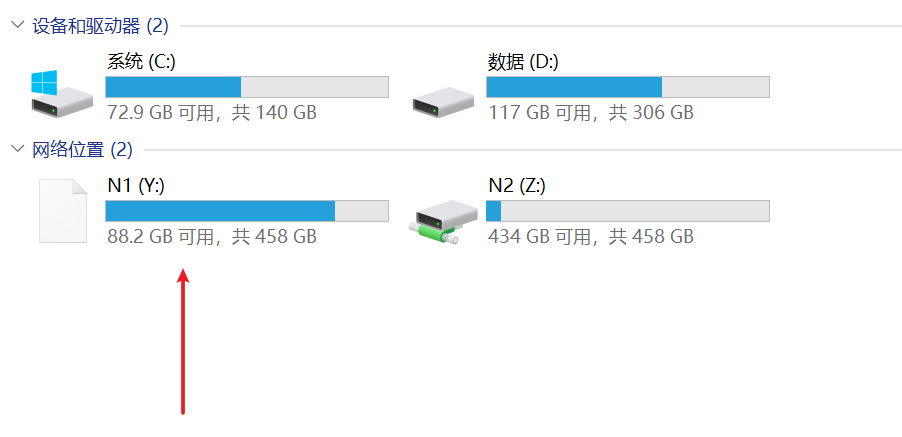902x437 pixels.
Task: Click the C: drive capacity usage bar
Action: click(x=246, y=87)
